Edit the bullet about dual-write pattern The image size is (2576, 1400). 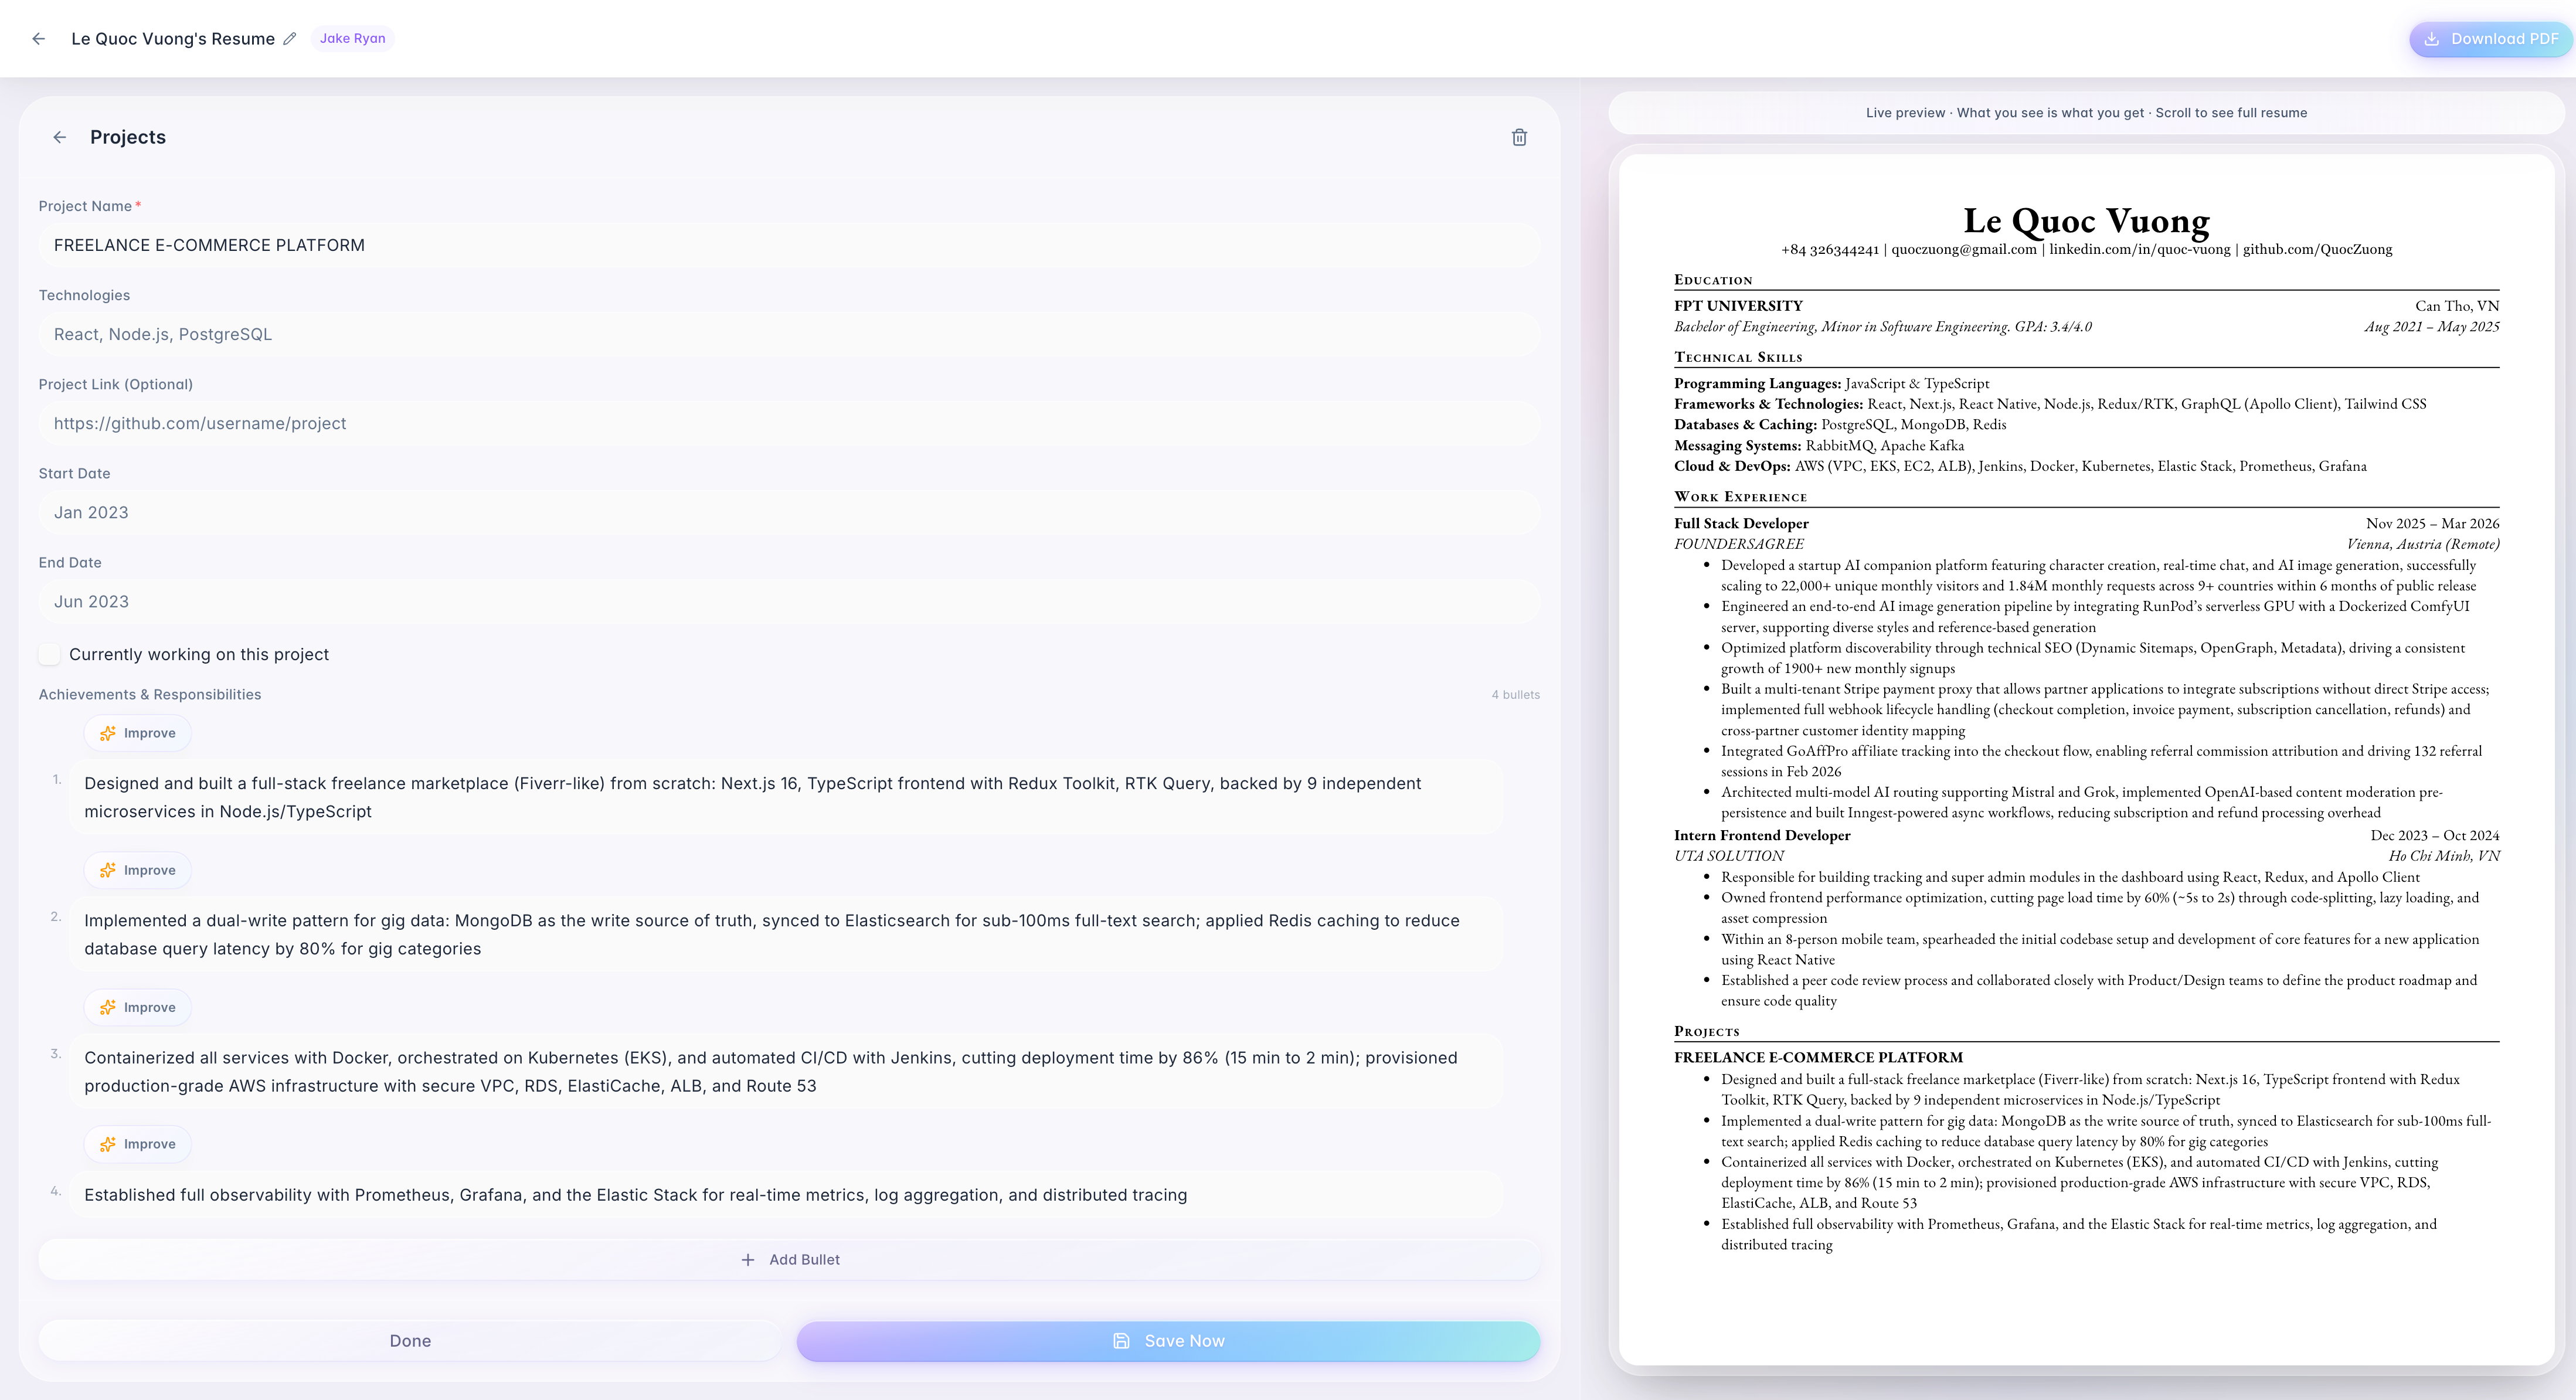(786, 934)
